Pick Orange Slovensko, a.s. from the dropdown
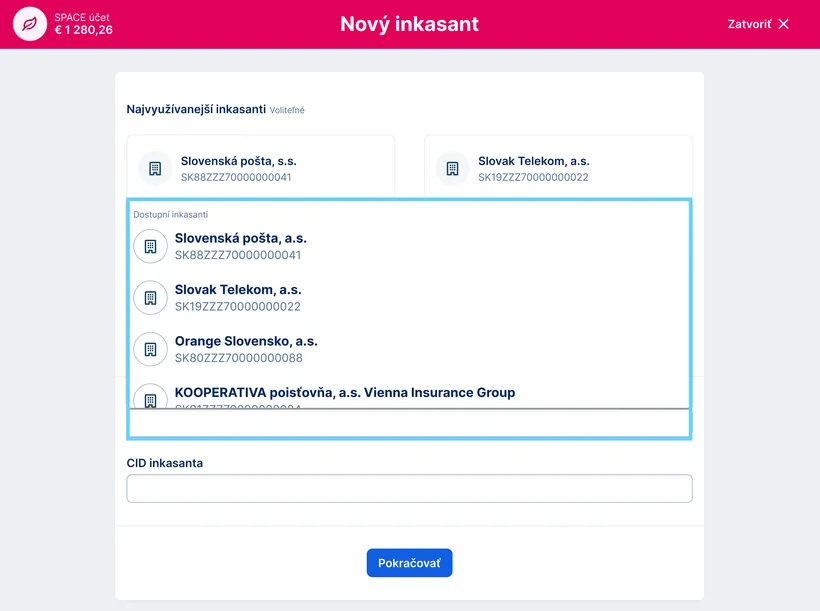 (246, 341)
